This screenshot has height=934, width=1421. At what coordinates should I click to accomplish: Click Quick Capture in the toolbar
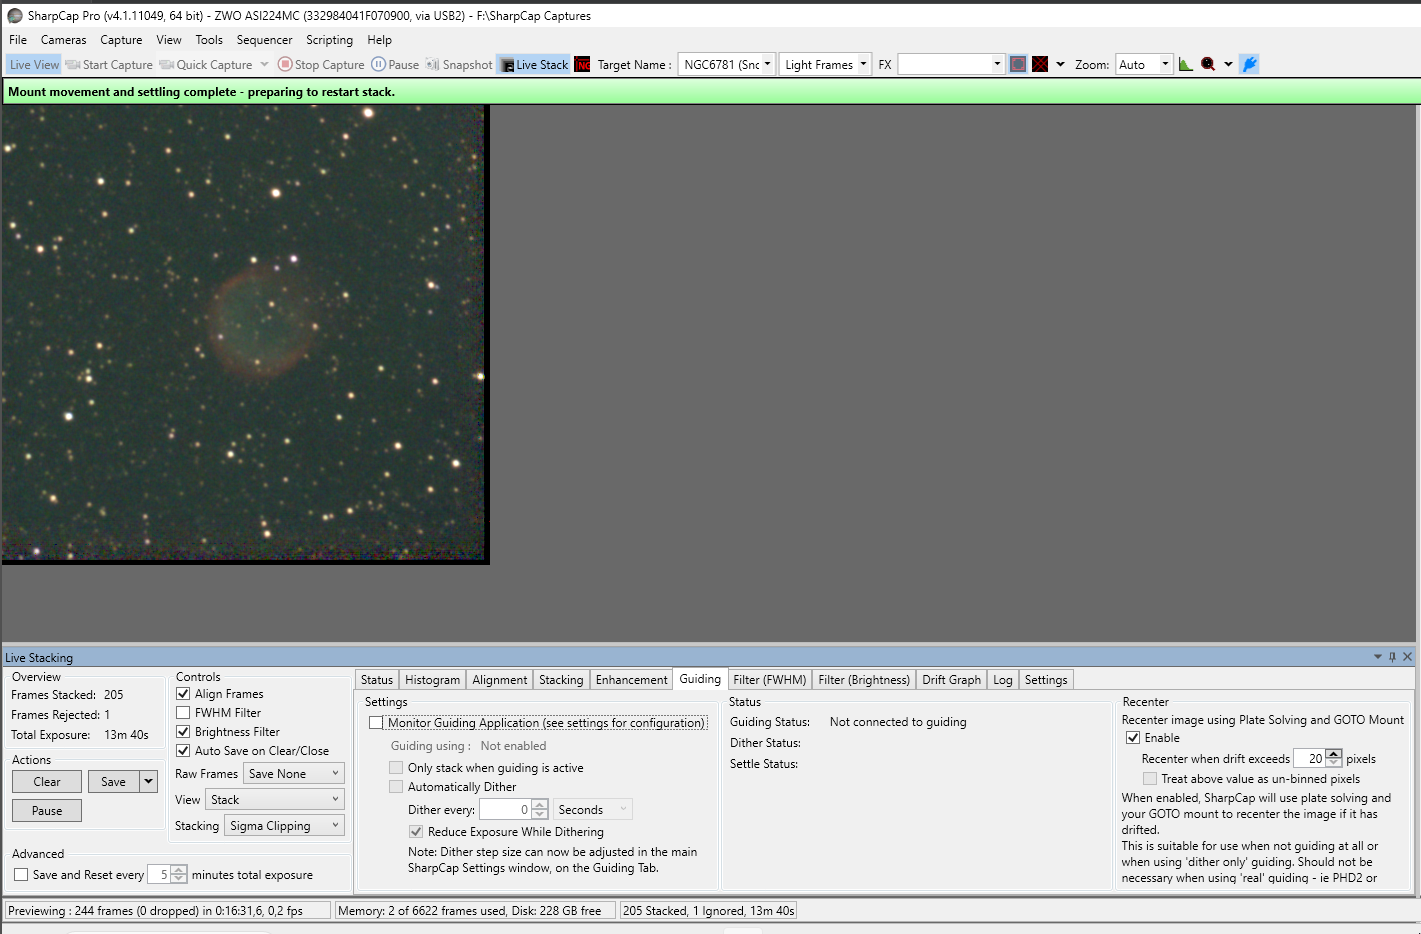point(206,64)
